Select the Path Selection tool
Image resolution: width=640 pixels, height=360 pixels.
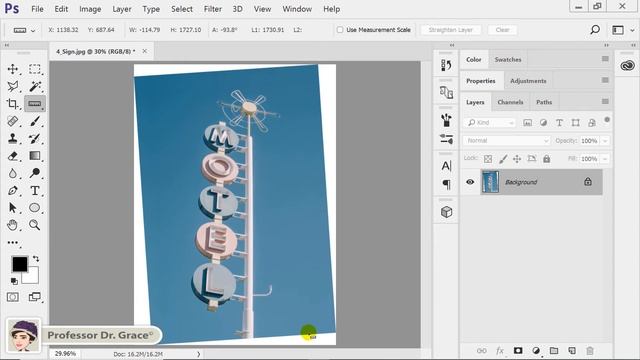pos(13,208)
